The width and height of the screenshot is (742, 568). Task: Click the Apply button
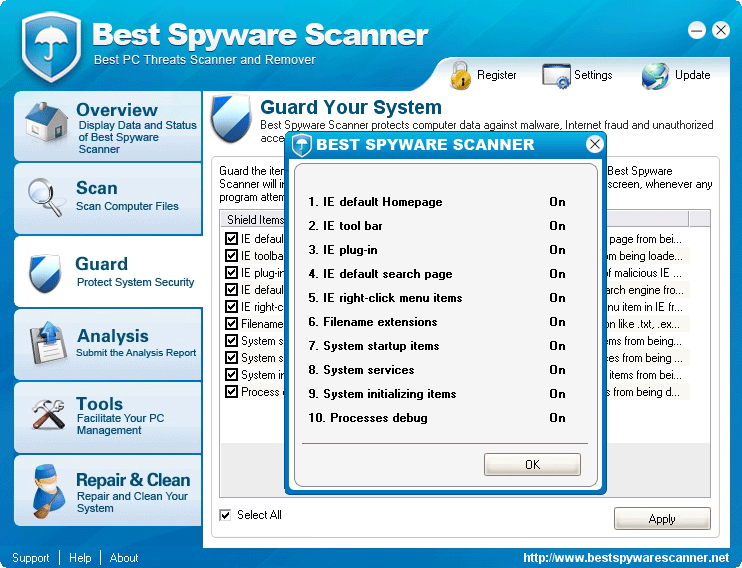[x=662, y=519]
